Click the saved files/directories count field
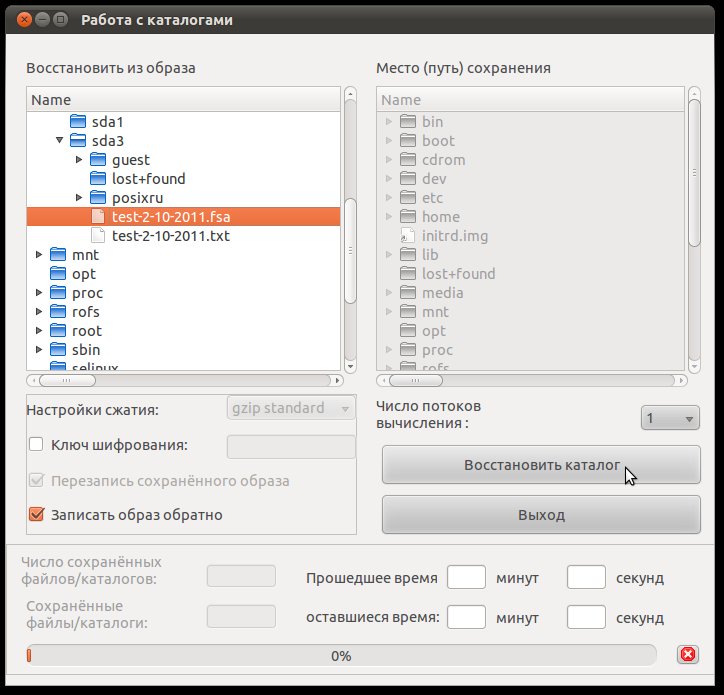The width and height of the screenshot is (724, 695). 241,576
